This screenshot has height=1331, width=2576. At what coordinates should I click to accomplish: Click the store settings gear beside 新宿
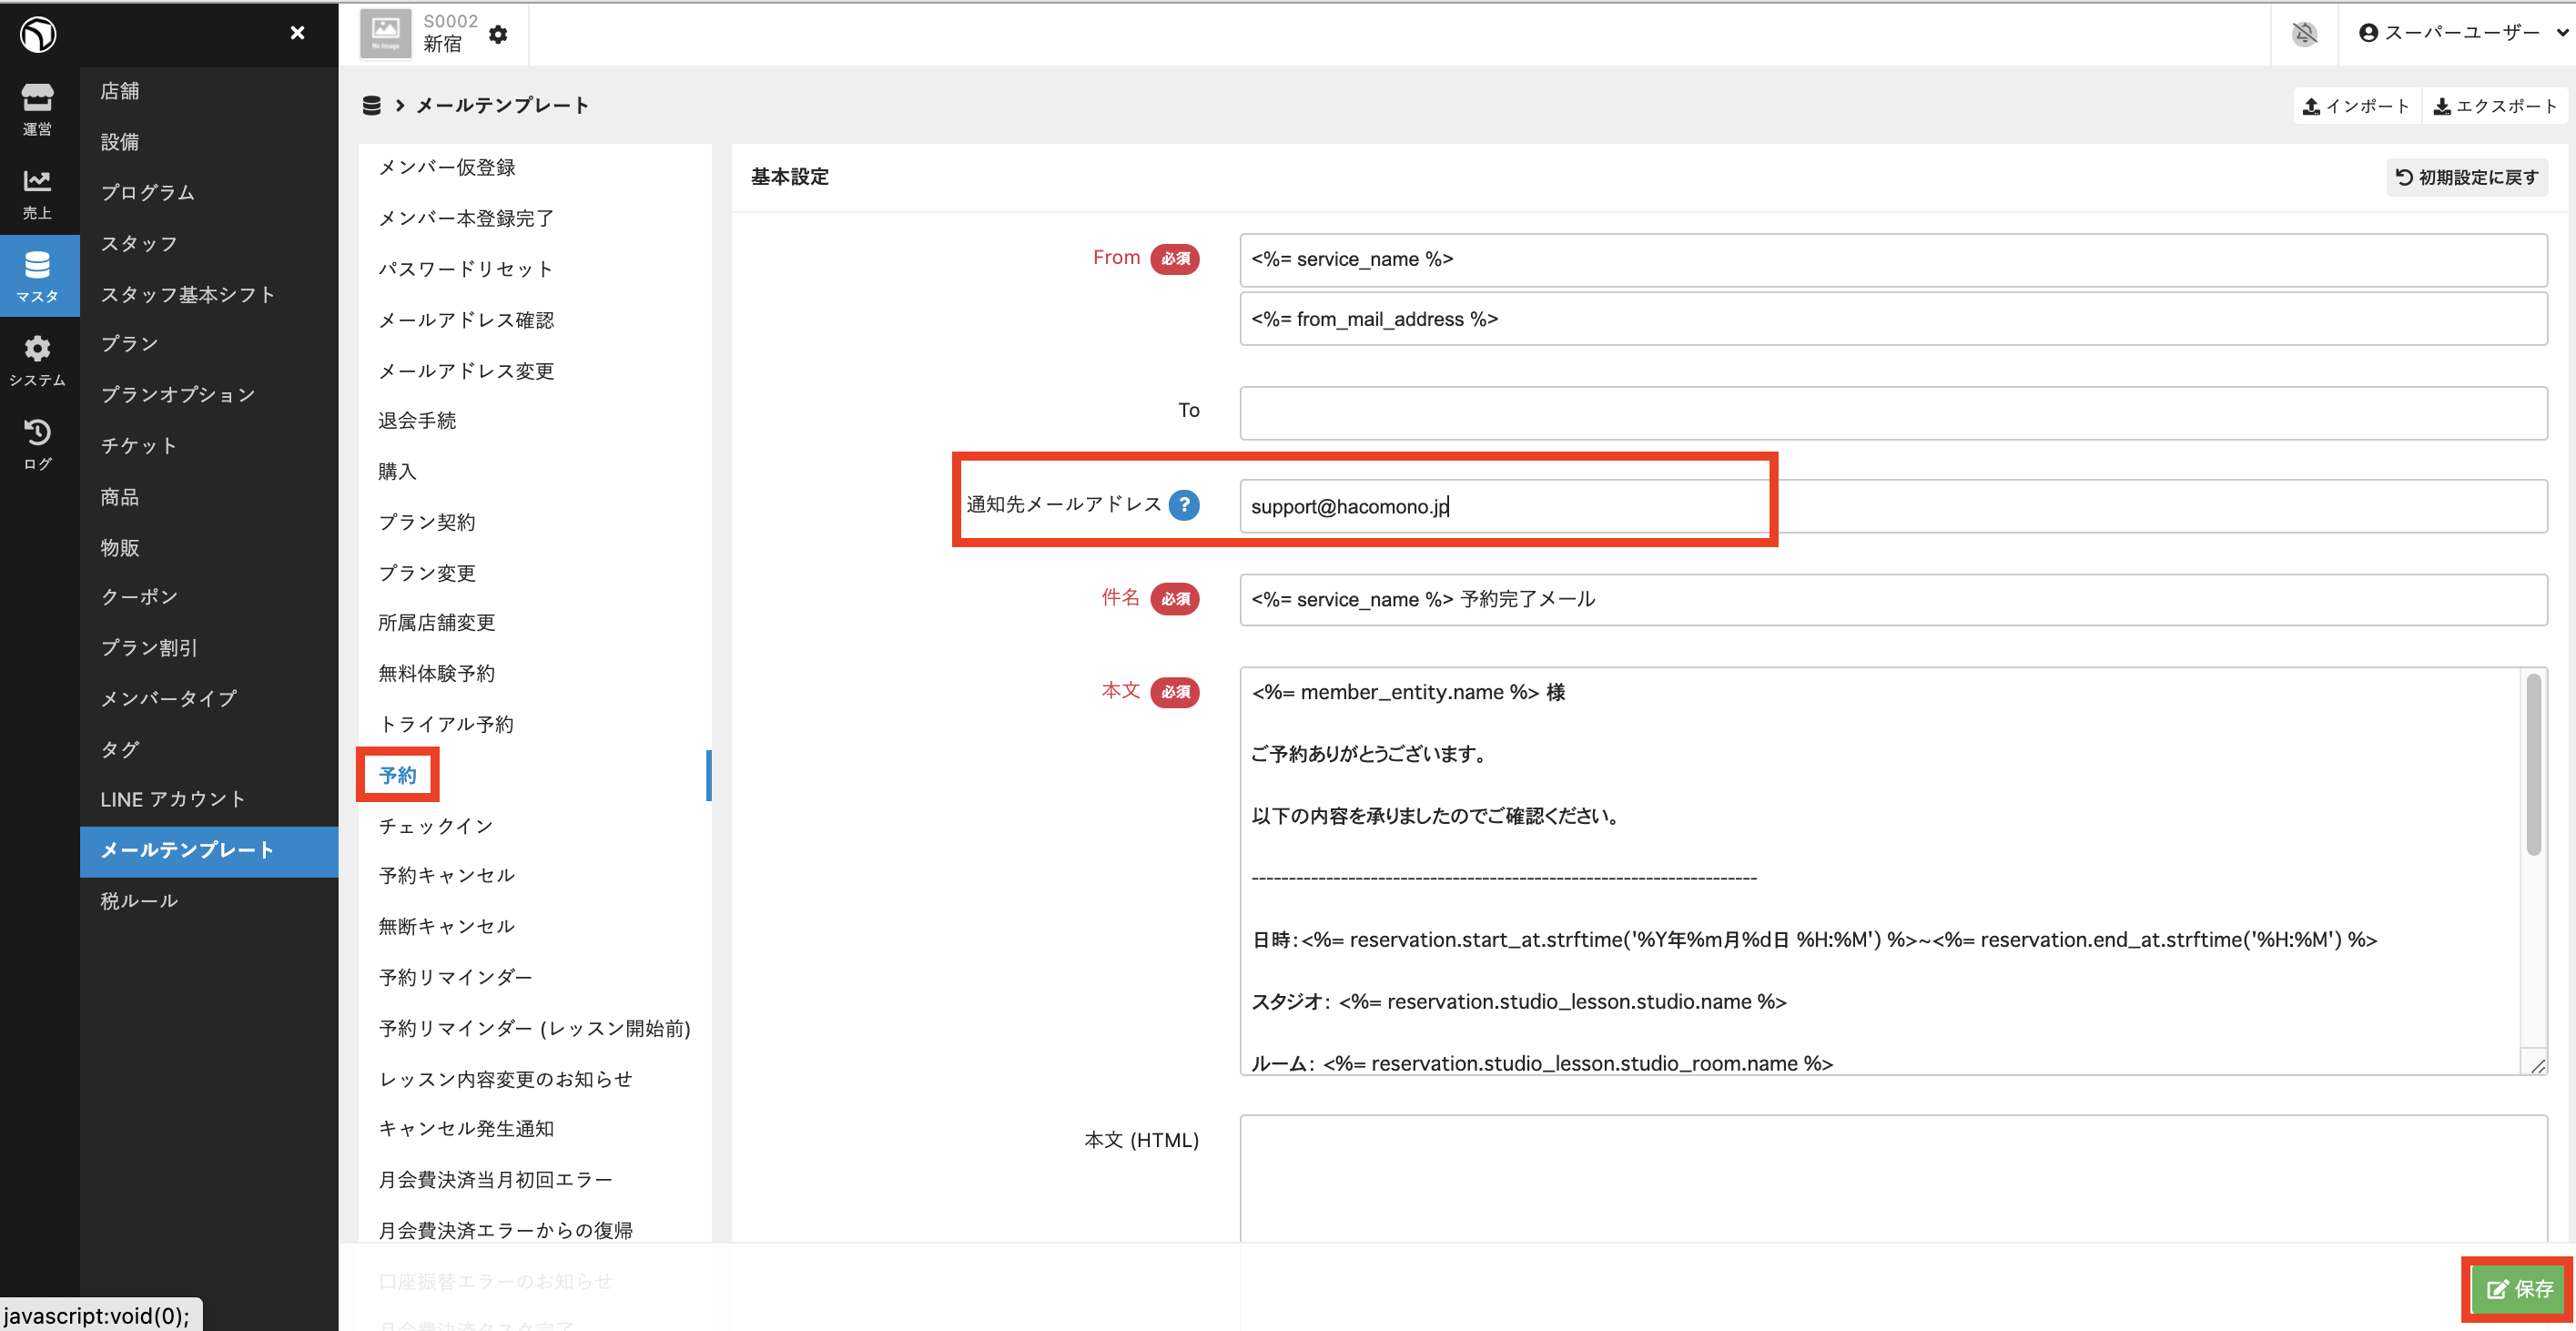coord(498,34)
